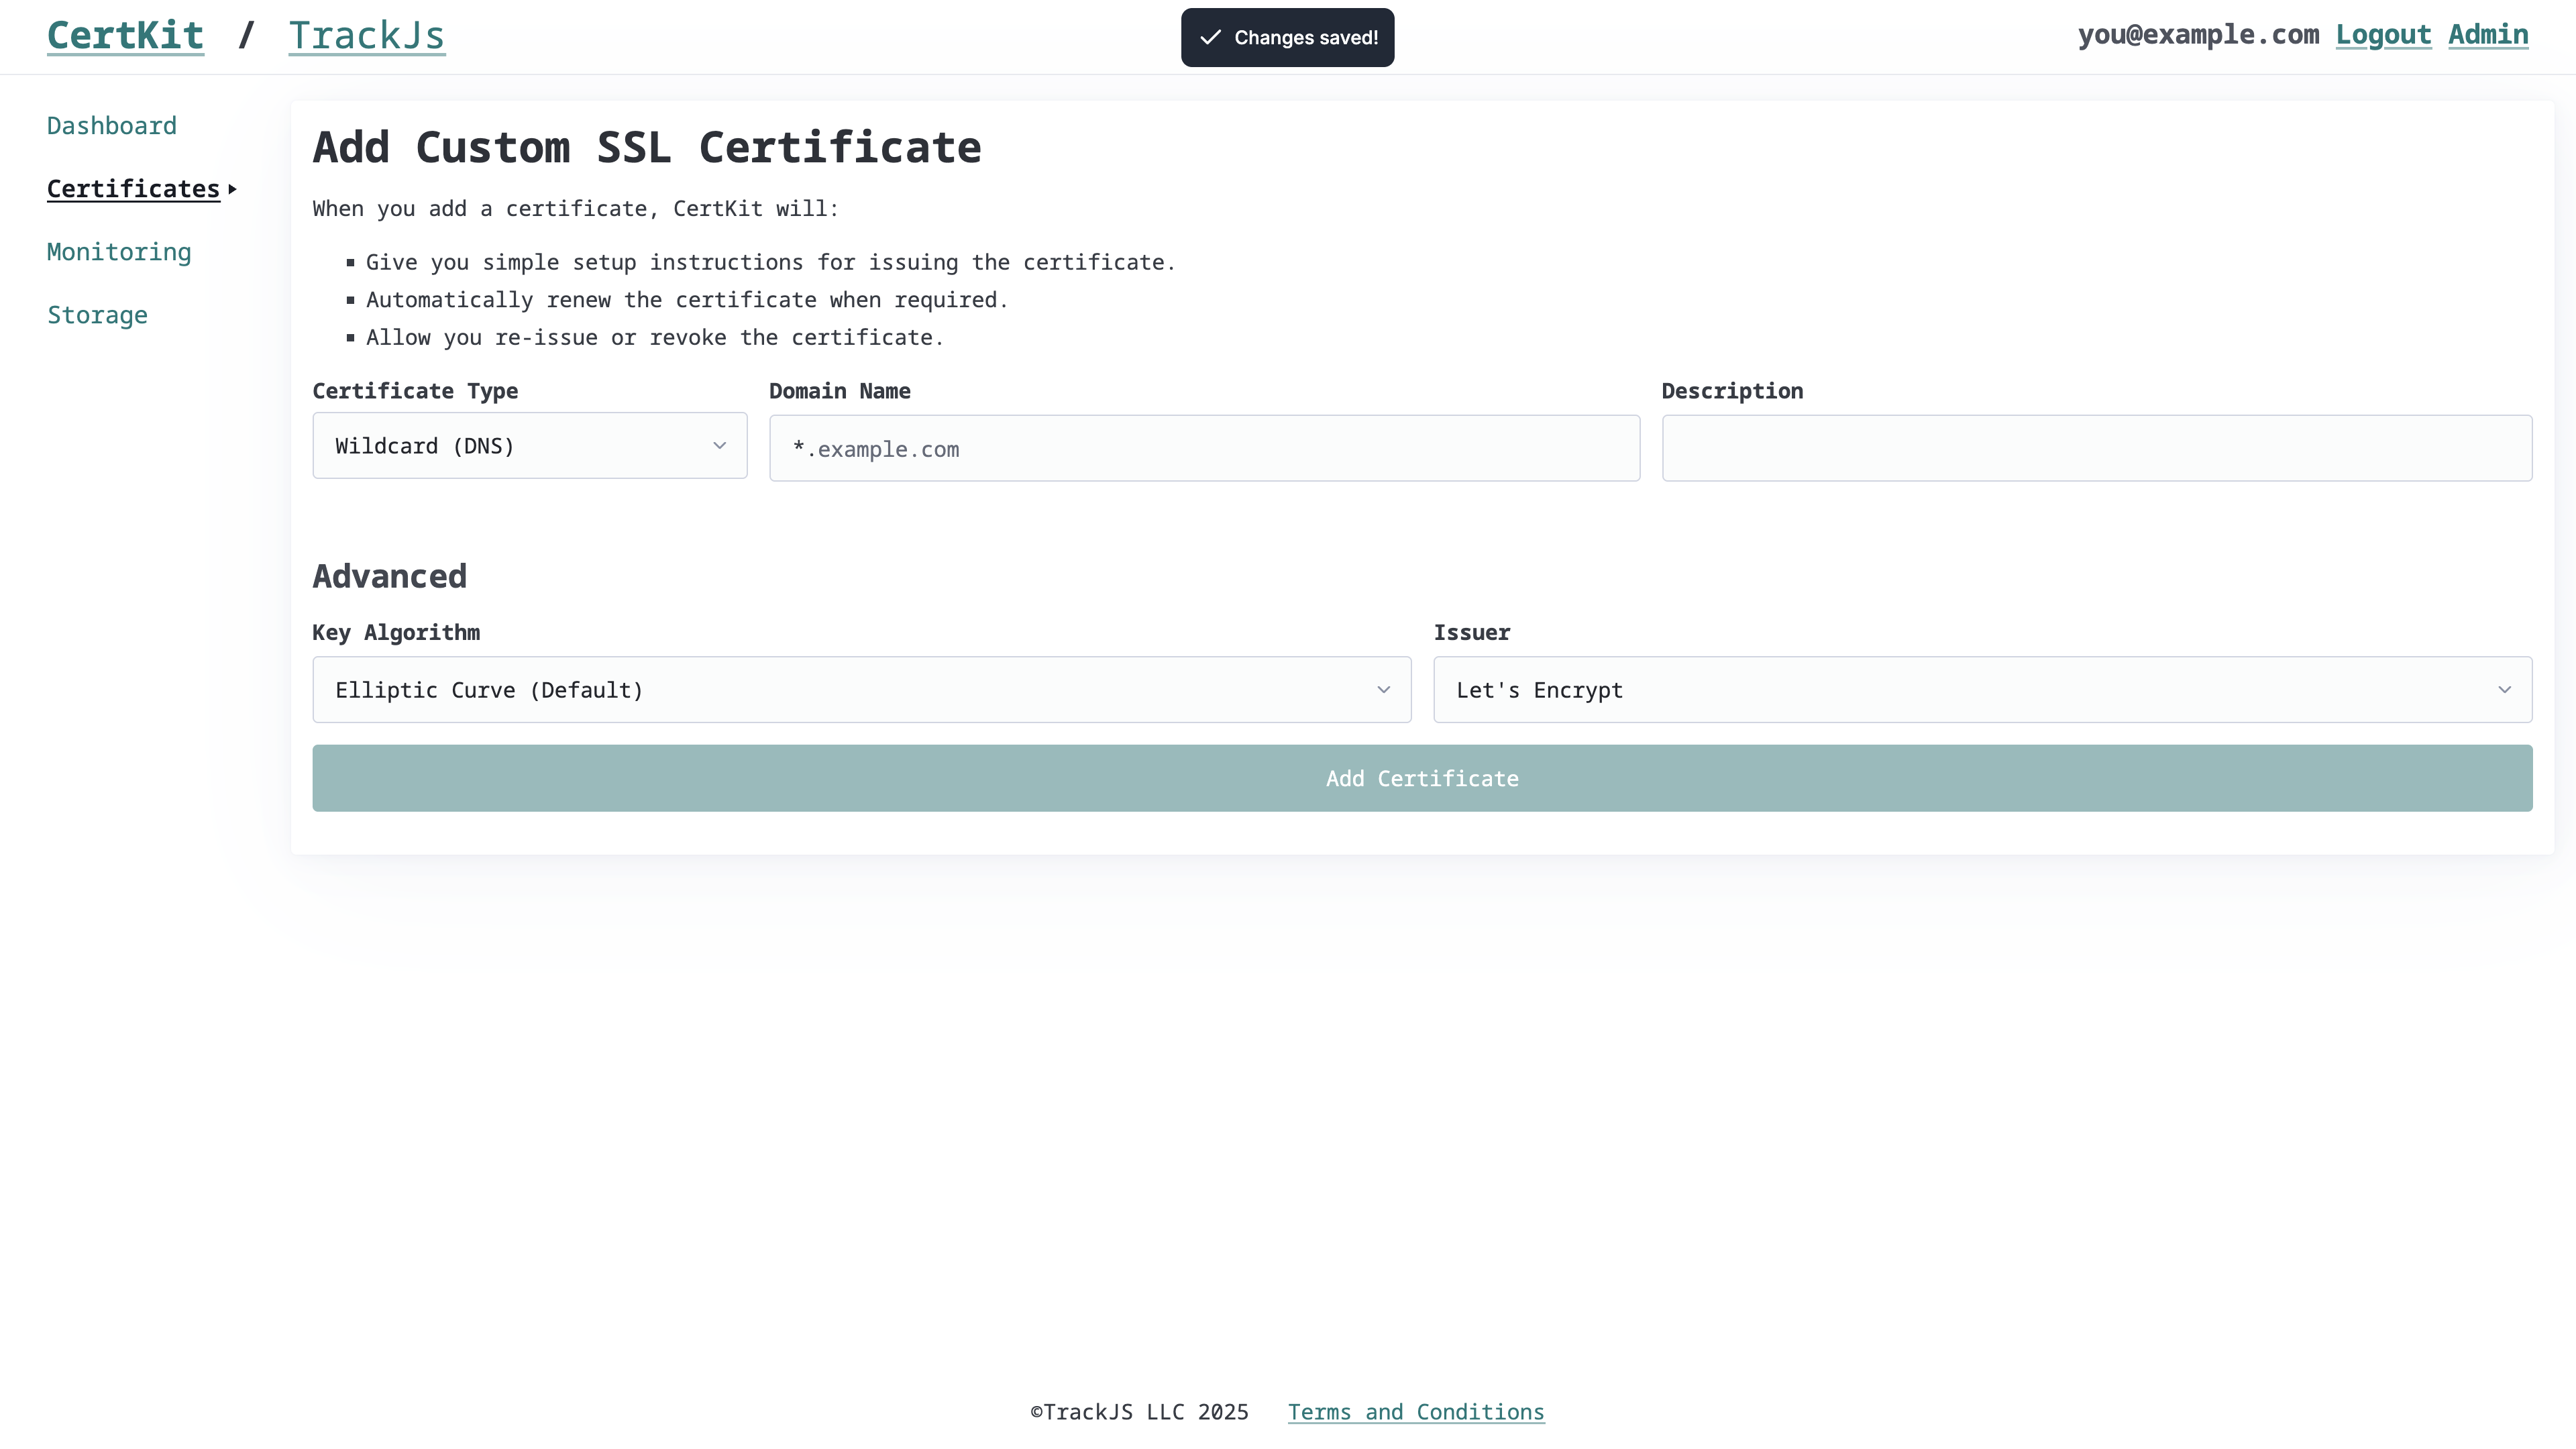The width and height of the screenshot is (2576, 1449).
Task: Go to Dashboard in sidebar
Action: point(111,126)
